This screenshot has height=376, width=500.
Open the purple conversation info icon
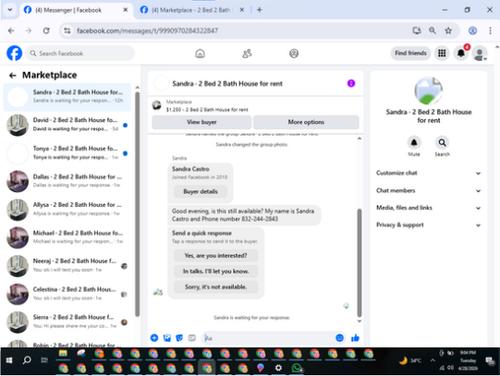(x=351, y=83)
